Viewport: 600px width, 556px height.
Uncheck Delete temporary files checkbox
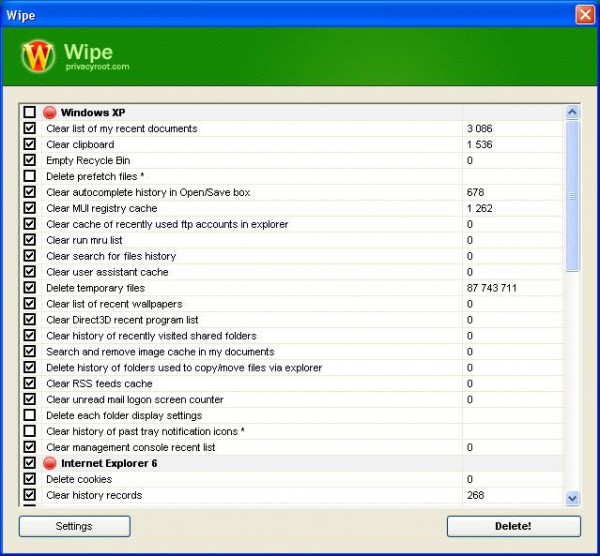[x=29, y=288]
